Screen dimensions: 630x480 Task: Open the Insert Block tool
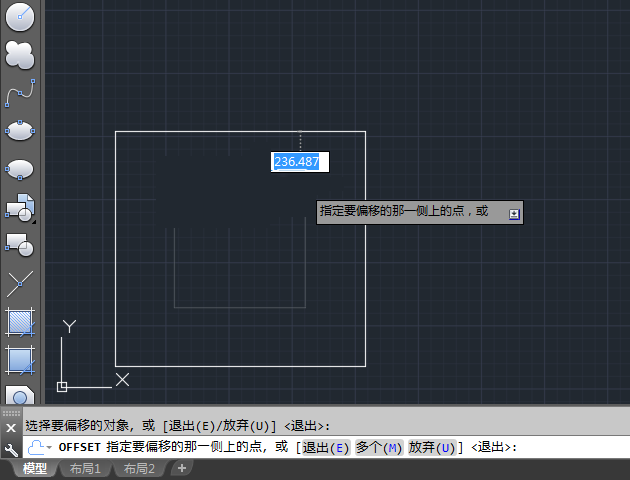click(20, 208)
